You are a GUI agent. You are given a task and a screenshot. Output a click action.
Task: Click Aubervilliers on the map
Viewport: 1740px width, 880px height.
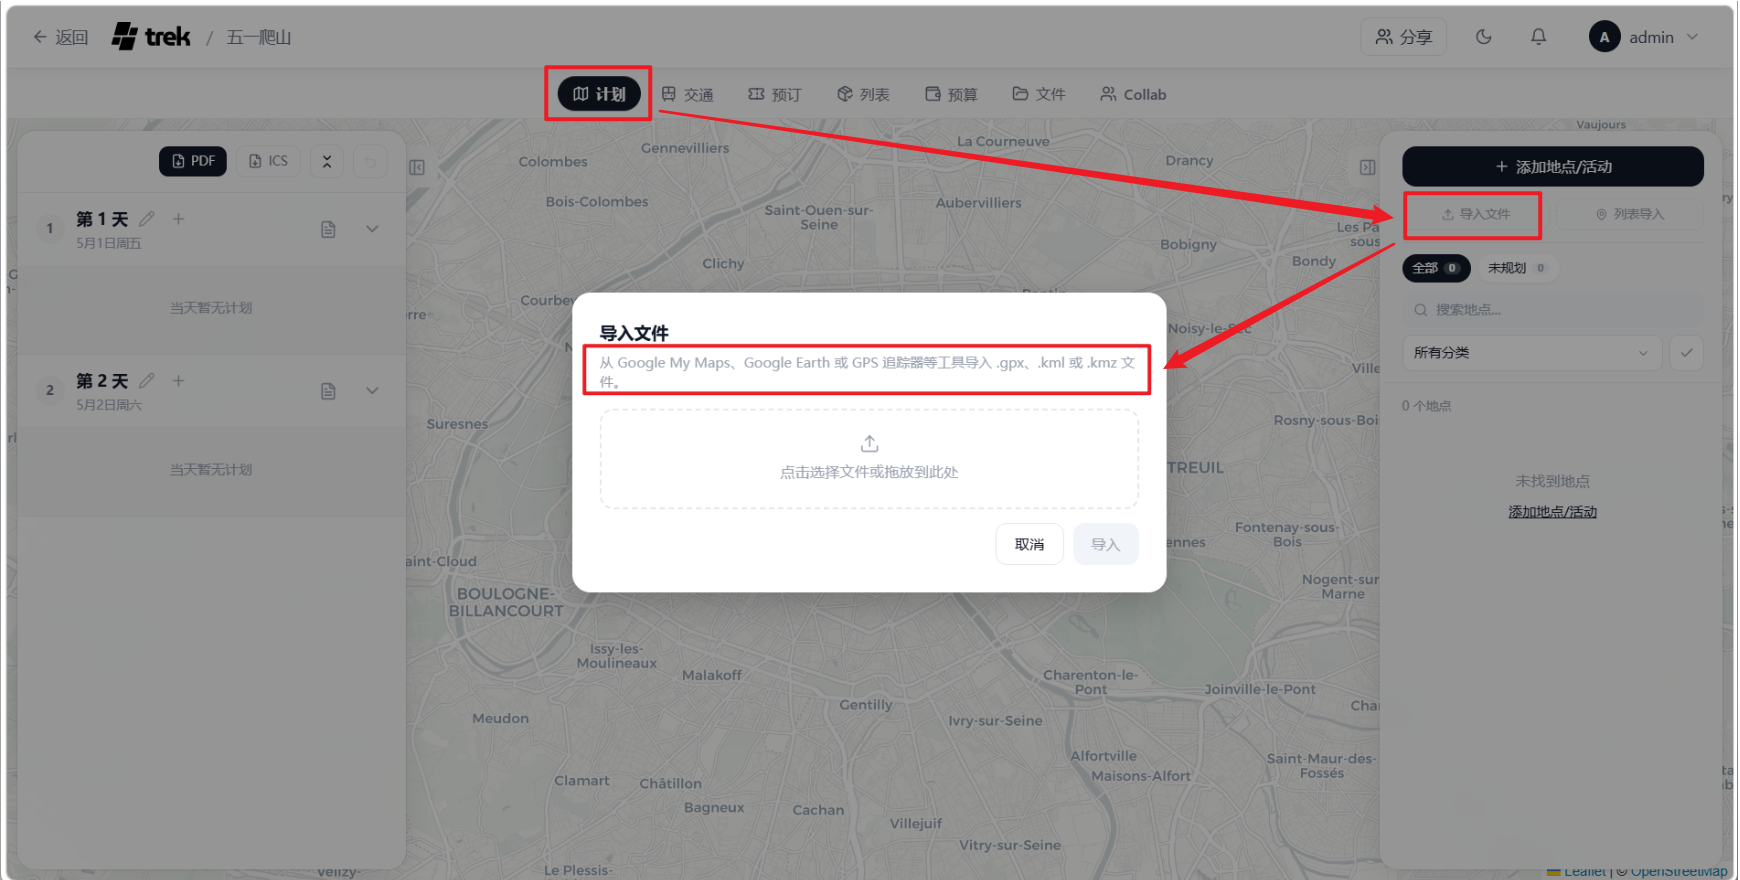979,203
